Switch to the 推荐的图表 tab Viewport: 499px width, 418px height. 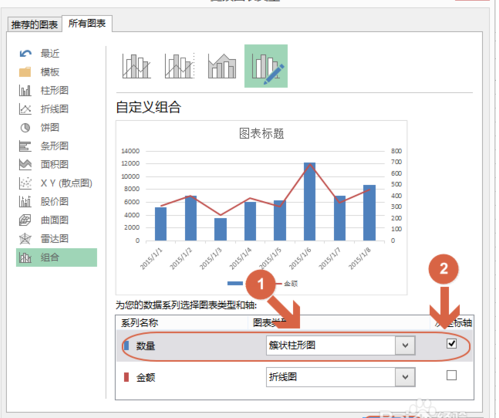click(34, 24)
